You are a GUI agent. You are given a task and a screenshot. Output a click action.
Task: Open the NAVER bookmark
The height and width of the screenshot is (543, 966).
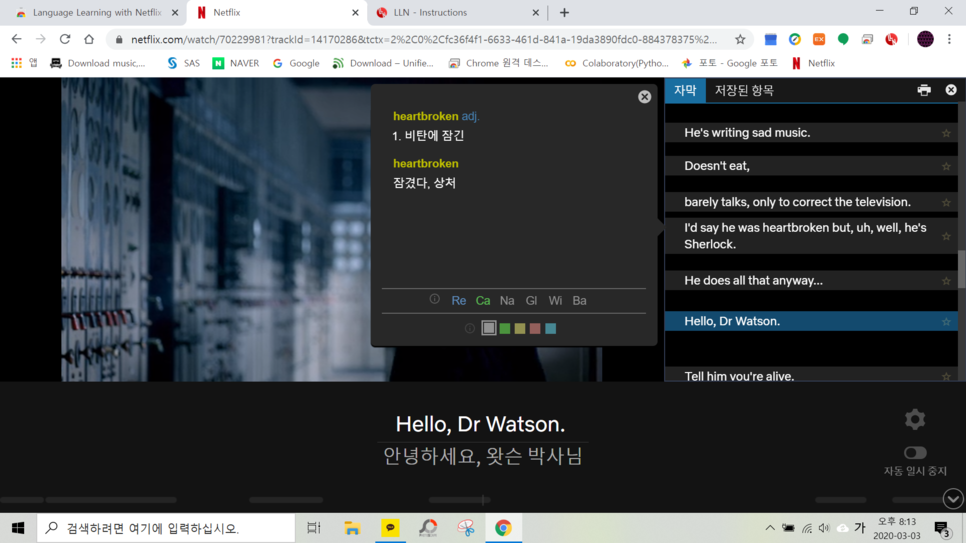[236, 63]
